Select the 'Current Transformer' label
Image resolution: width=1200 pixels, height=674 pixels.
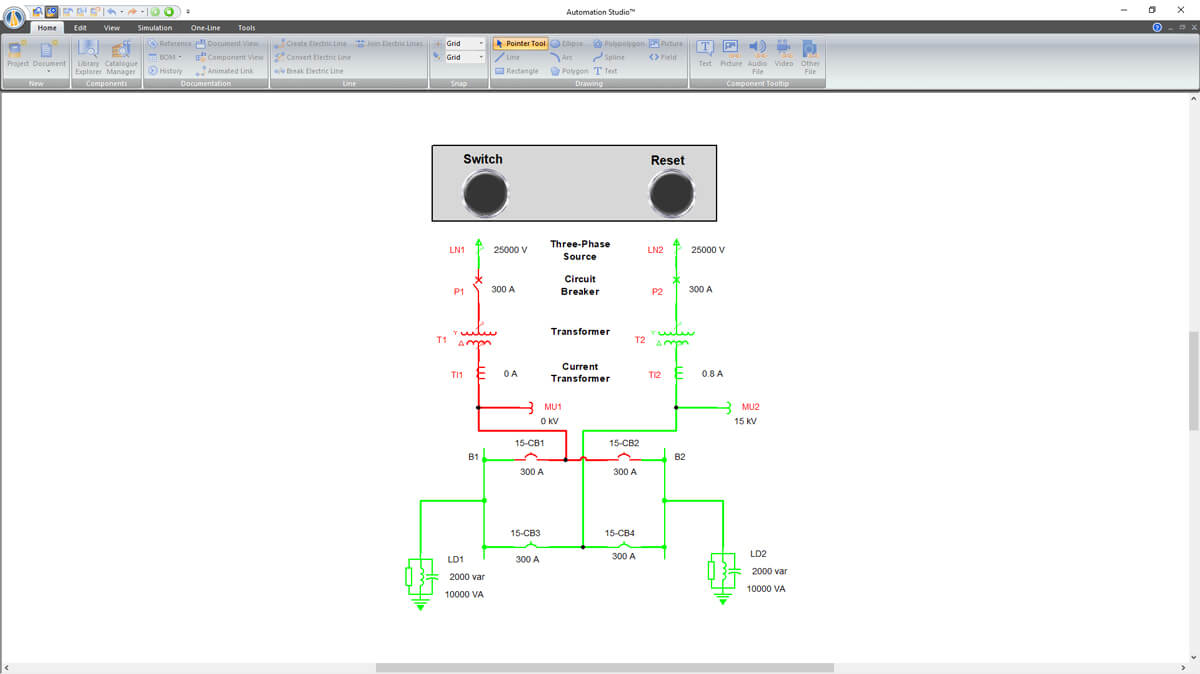(580, 372)
